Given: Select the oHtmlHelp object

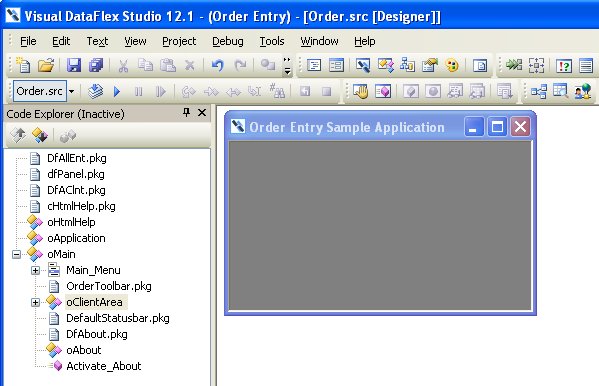Looking at the screenshot, I should click(71, 222).
